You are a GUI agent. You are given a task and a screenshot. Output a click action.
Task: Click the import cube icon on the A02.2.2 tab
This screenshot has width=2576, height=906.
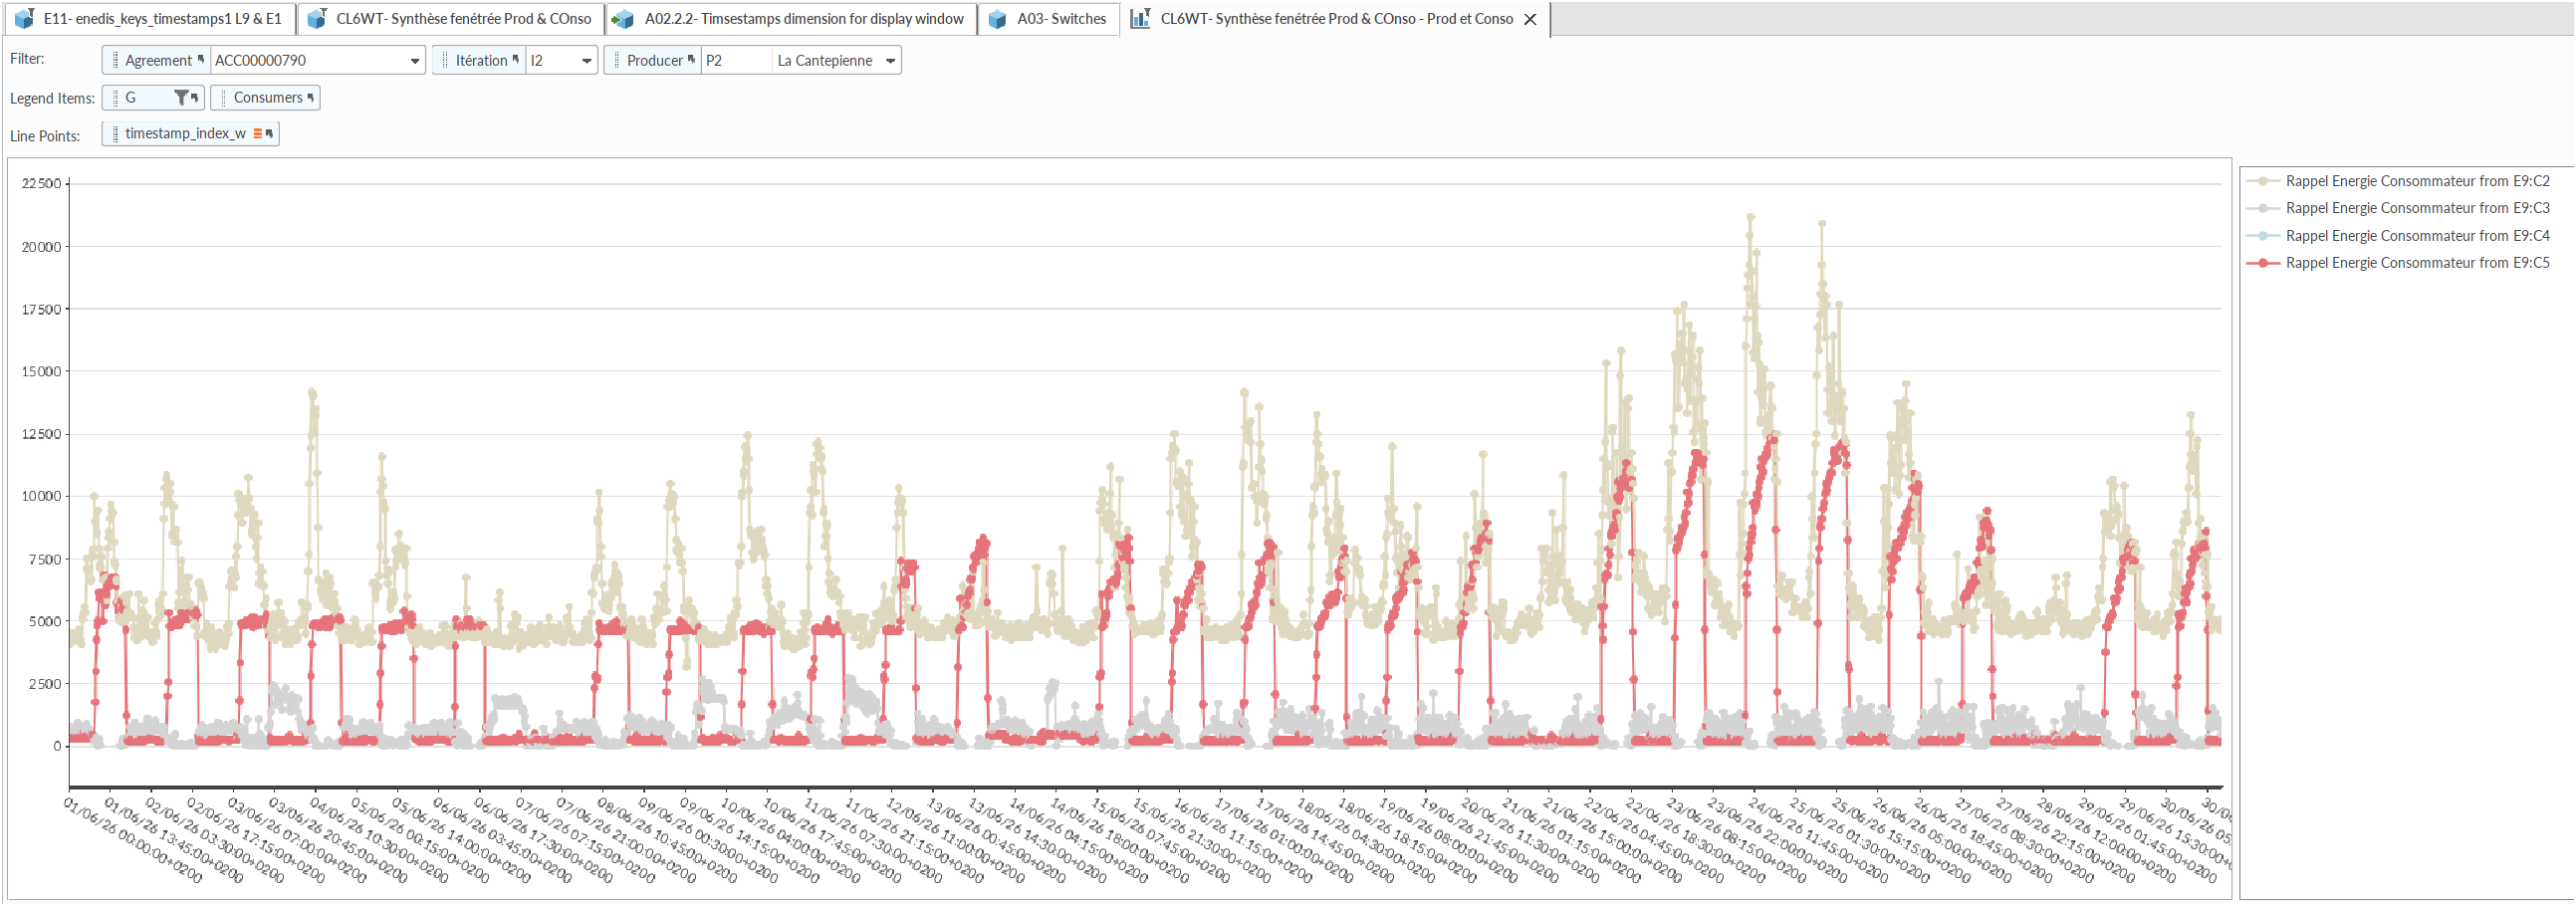pos(622,19)
